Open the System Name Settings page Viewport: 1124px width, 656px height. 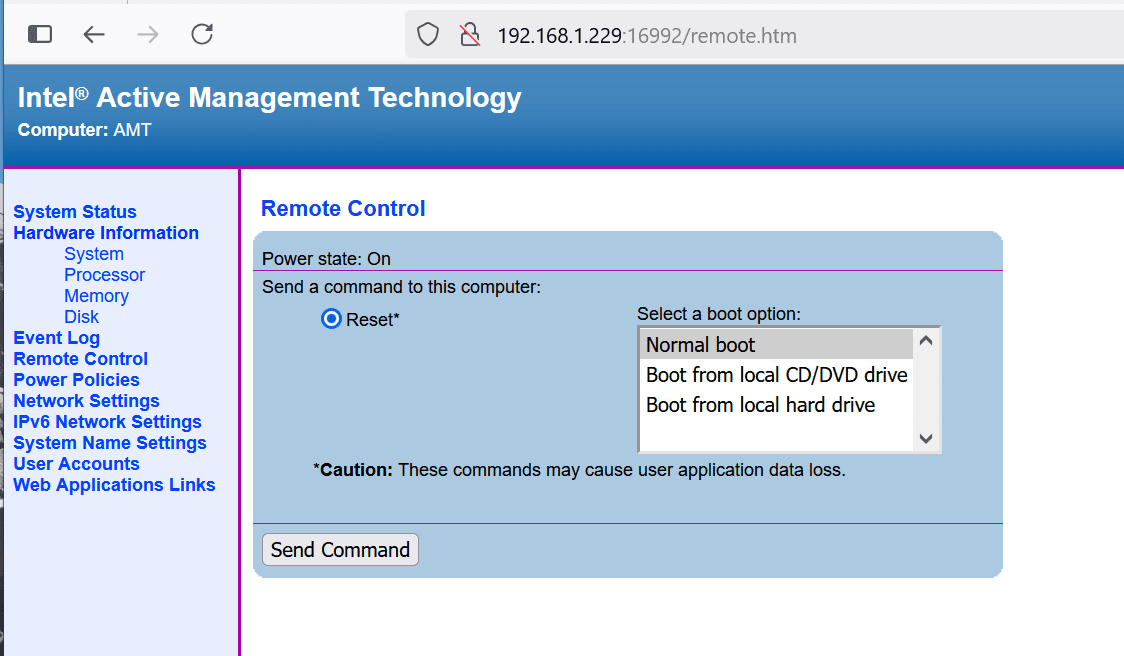pyautogui.click(x=110, y=442)
